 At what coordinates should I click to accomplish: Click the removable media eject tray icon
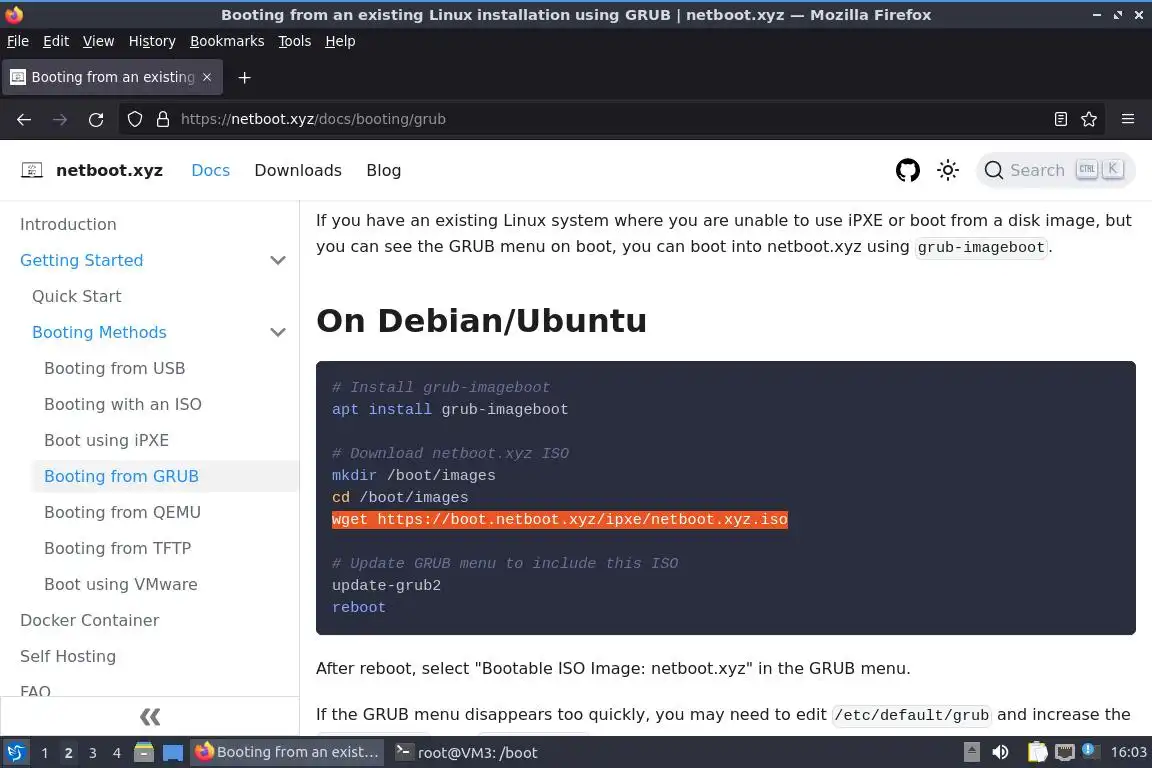tap(971, 753)
